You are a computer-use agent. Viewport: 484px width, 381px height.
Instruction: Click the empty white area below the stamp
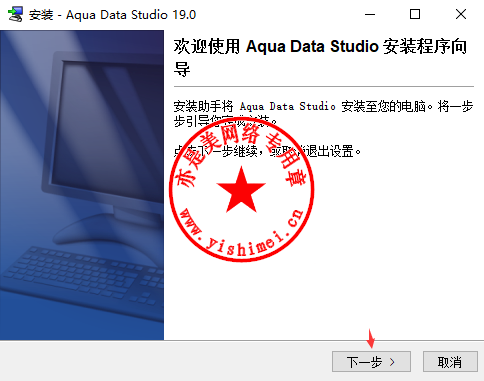click(x=320, y=300)
